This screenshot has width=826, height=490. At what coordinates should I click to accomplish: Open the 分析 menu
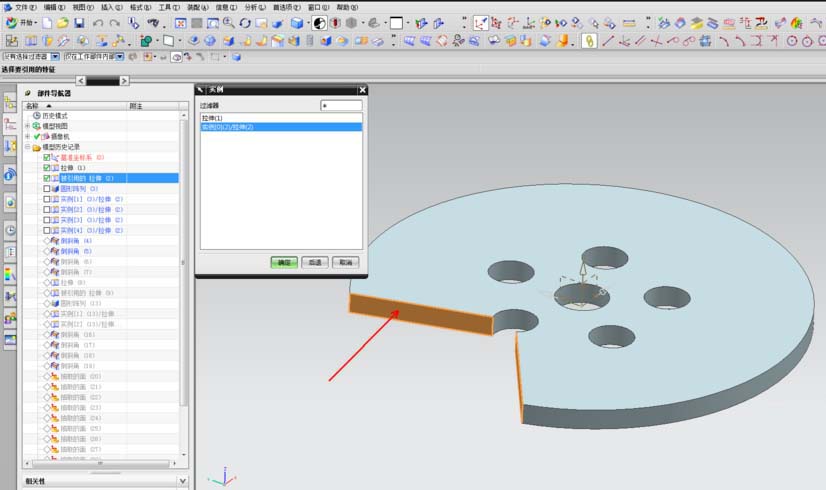coord(254,7)
